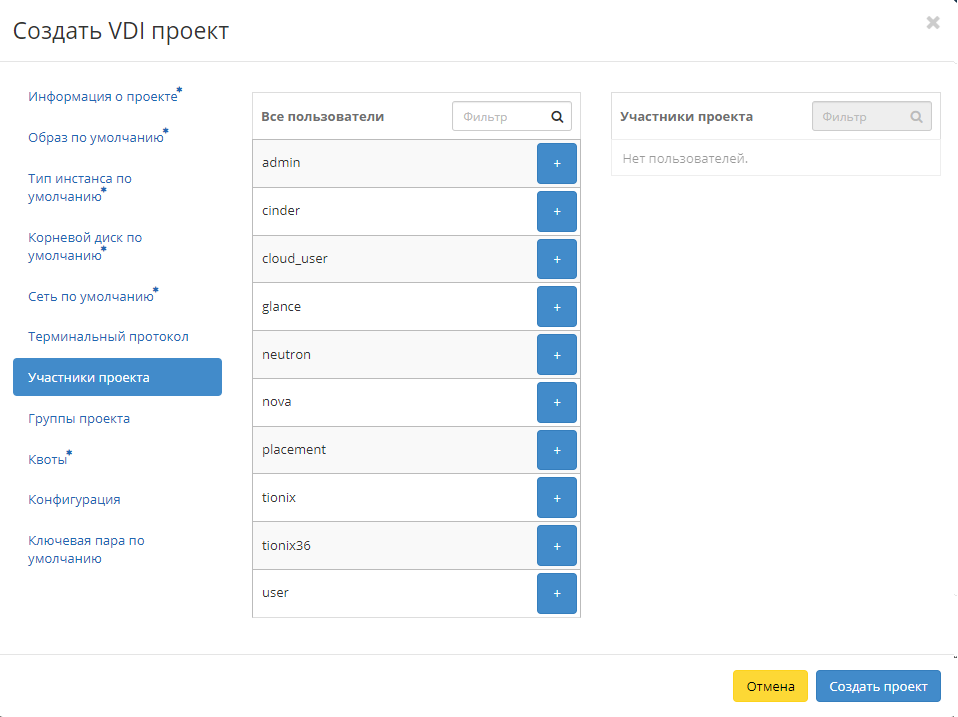Select Терминальный протокол tab
The width and height of the screenshot is (958, 717).
point(108,337)
